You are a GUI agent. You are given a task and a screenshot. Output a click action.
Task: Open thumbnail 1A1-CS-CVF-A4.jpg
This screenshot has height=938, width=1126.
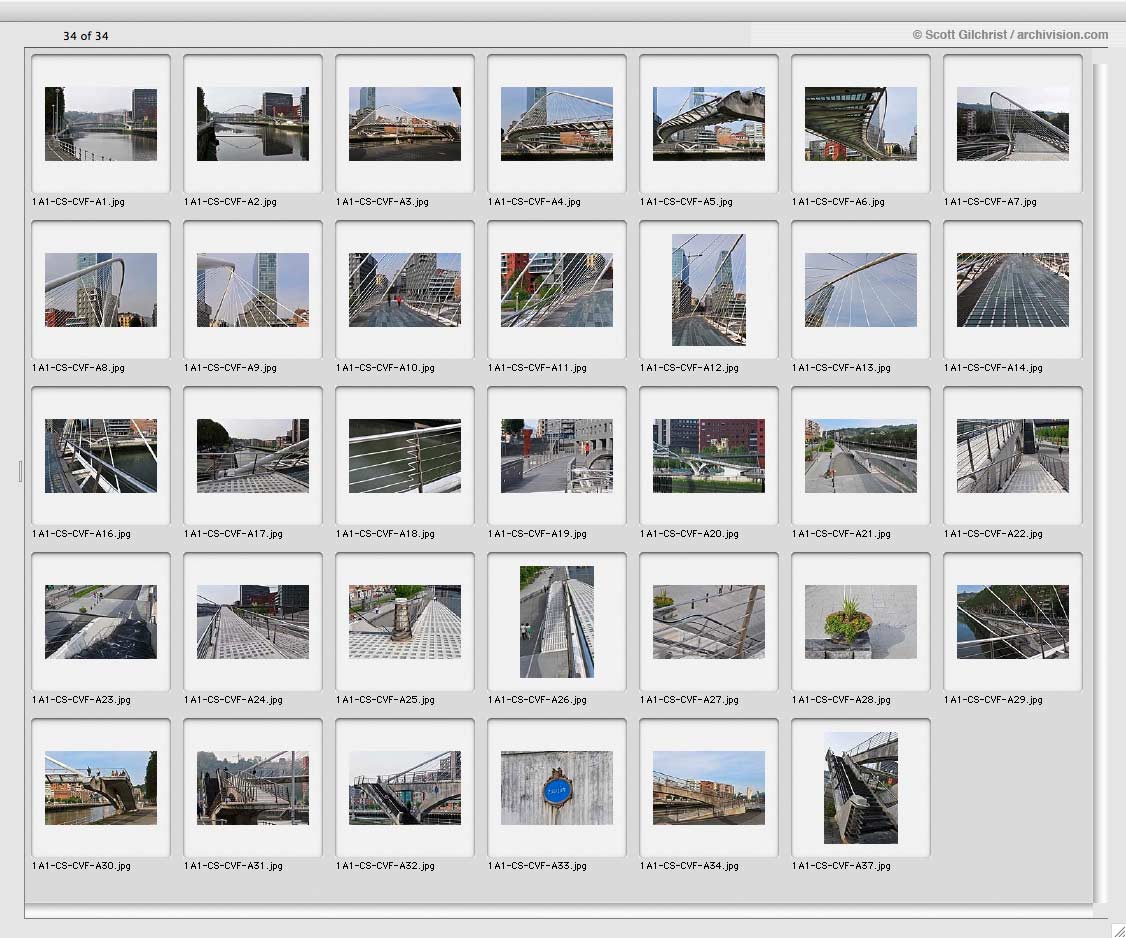pyautogui.click(x=557, y=124)
